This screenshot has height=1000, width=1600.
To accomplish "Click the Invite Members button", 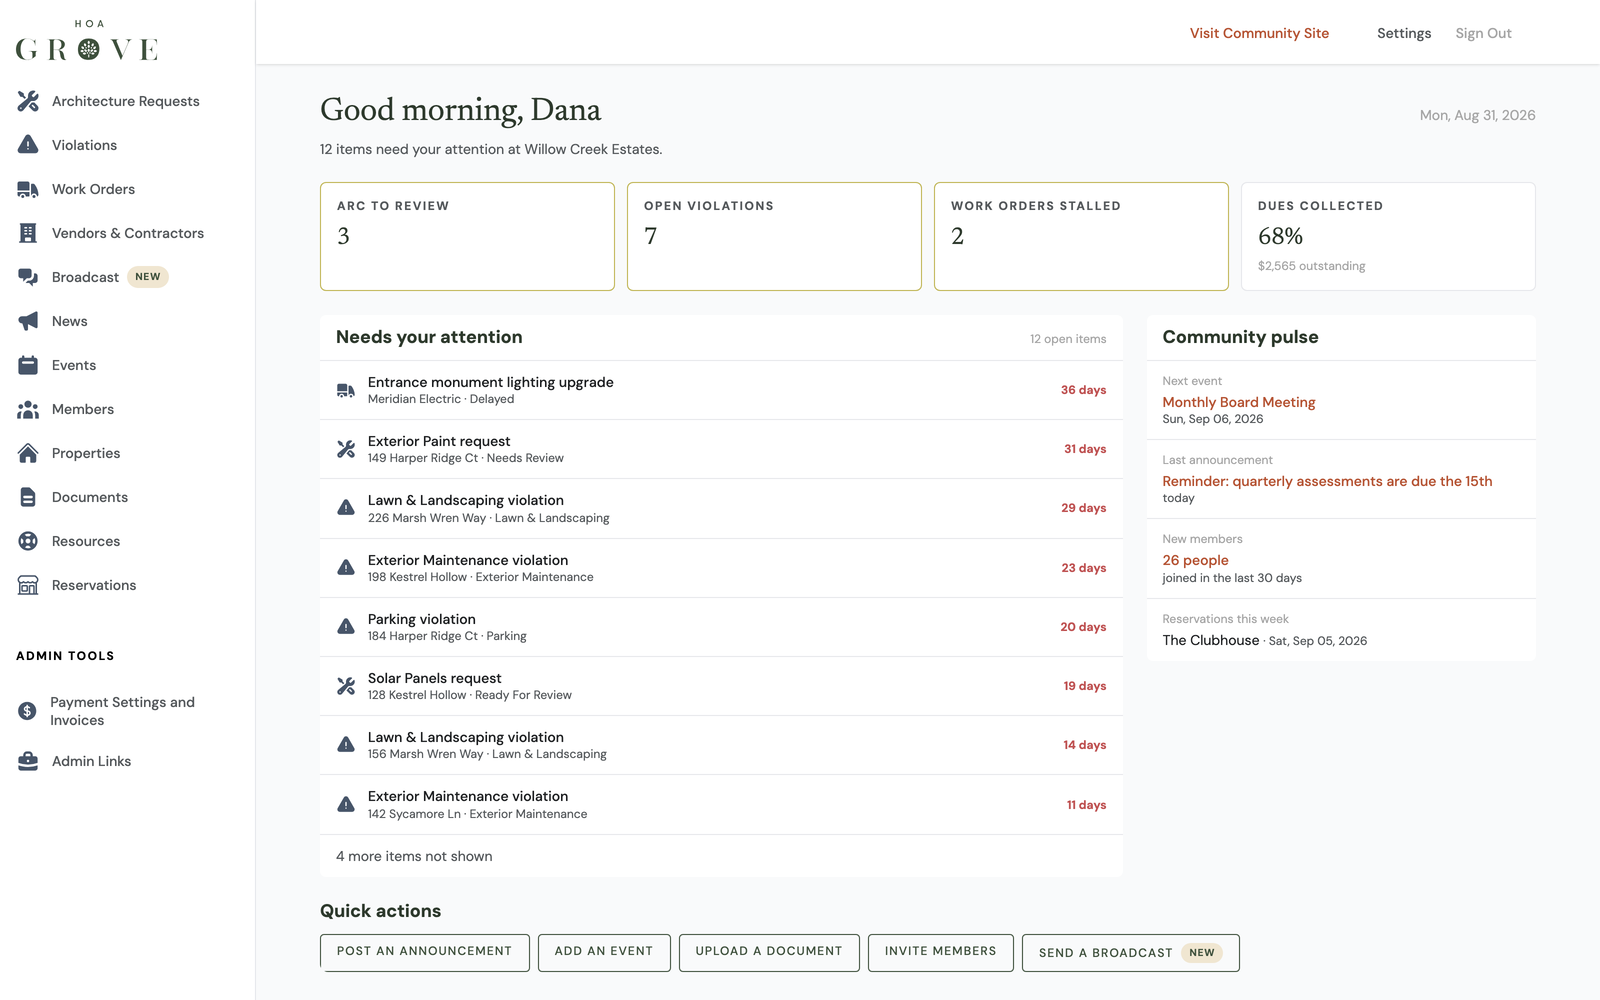I will pos(941,952).
